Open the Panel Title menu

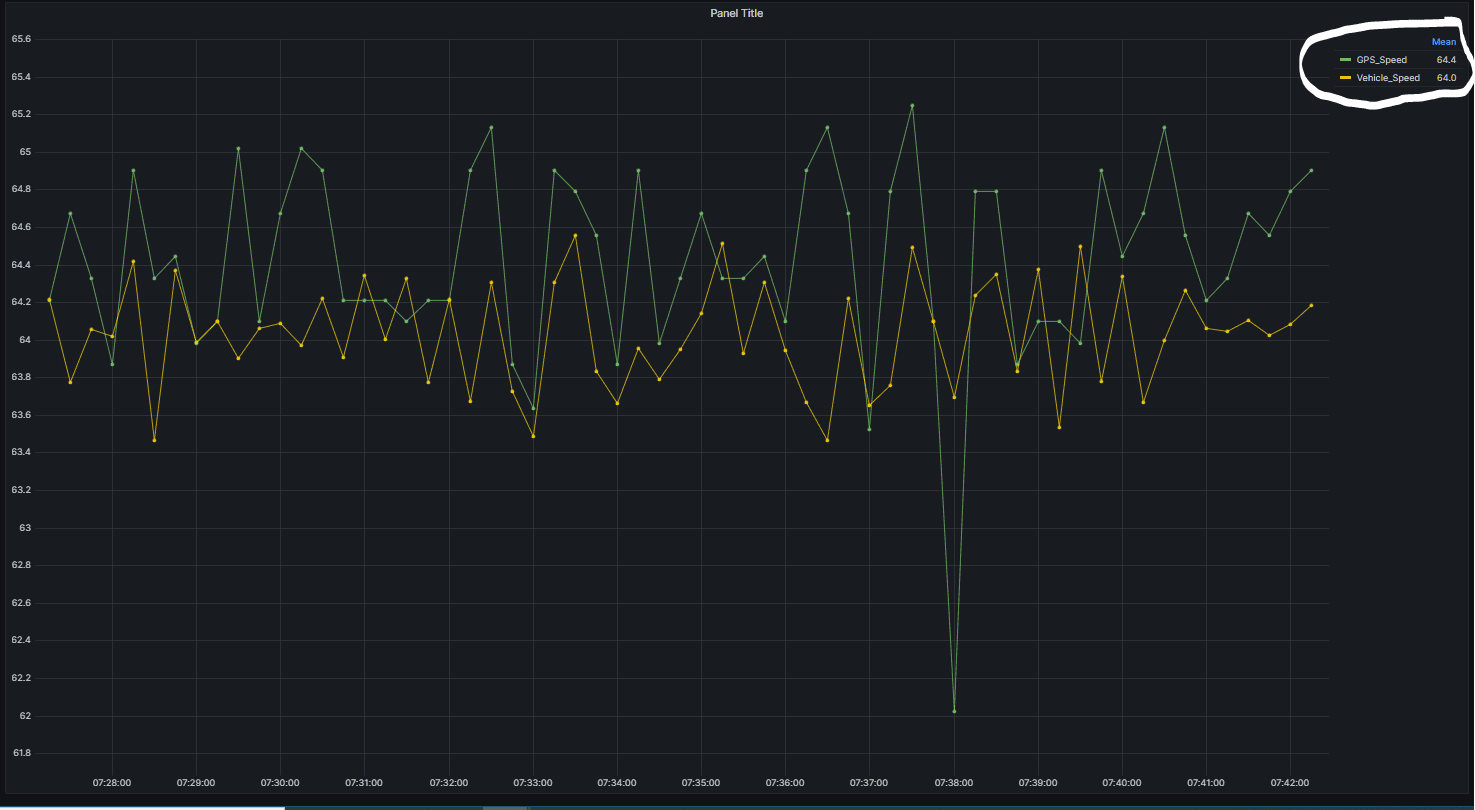[x=736, y=13]
